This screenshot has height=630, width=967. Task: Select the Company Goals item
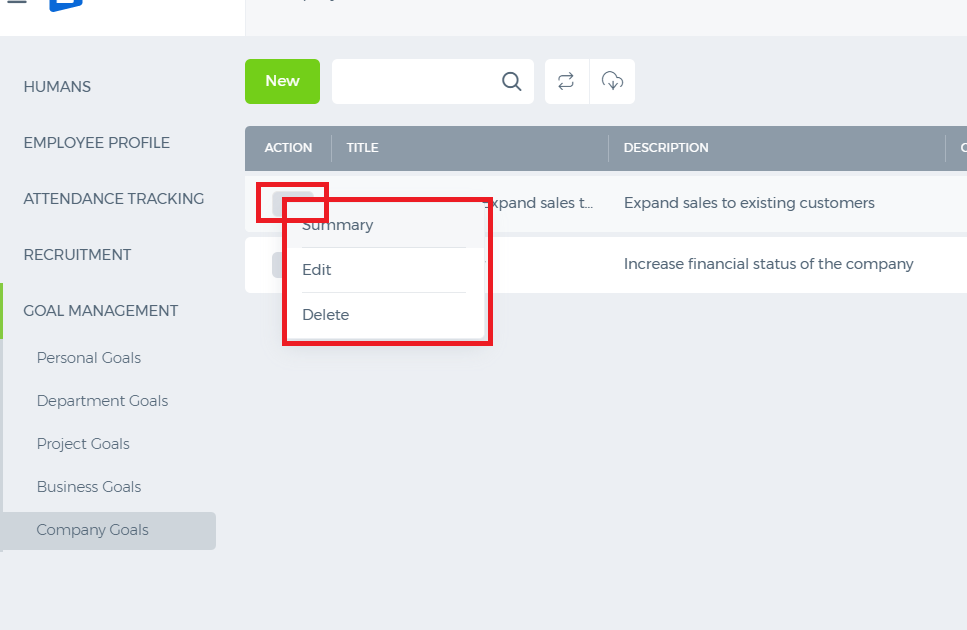(x=109, y=531)
